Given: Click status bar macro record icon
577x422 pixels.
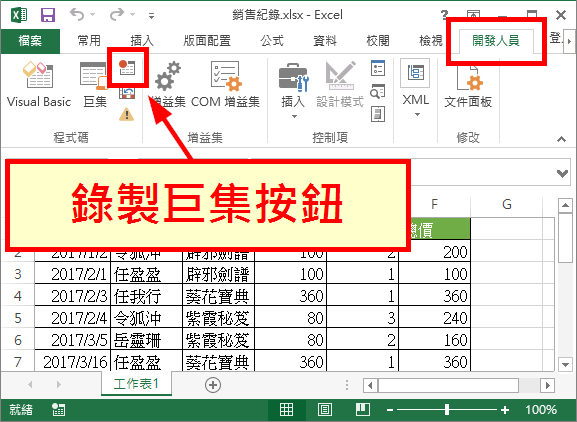Looking at the screenshot, I should pos(59,409).
